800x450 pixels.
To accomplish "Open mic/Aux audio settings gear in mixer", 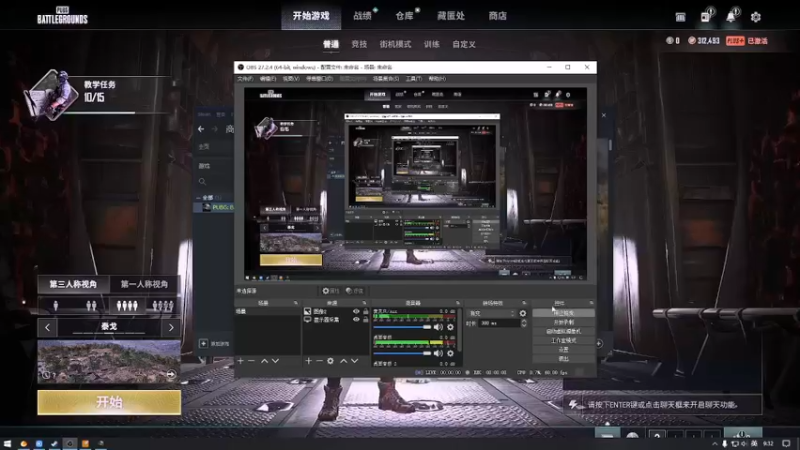I will [x=450, y=327].
